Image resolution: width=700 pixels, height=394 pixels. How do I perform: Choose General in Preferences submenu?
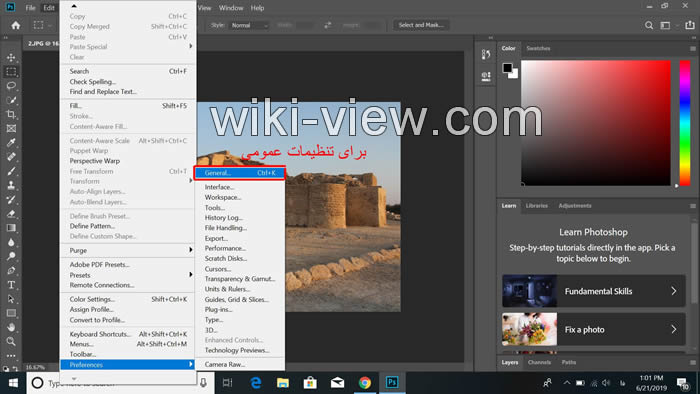pos(240,173)
